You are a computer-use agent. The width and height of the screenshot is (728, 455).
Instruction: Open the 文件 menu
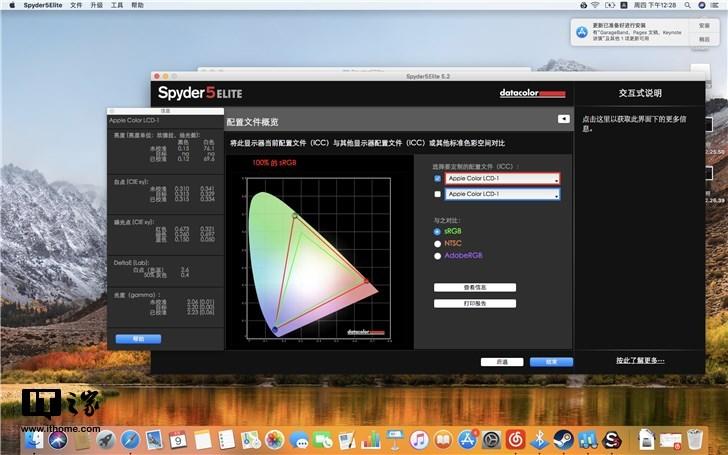pos(76,5)
